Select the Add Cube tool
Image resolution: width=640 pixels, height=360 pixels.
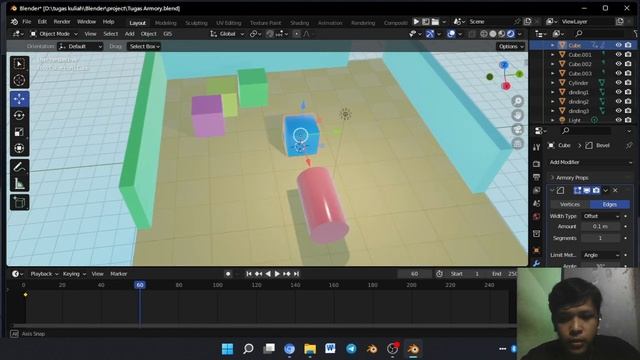[x=19, y=202]
